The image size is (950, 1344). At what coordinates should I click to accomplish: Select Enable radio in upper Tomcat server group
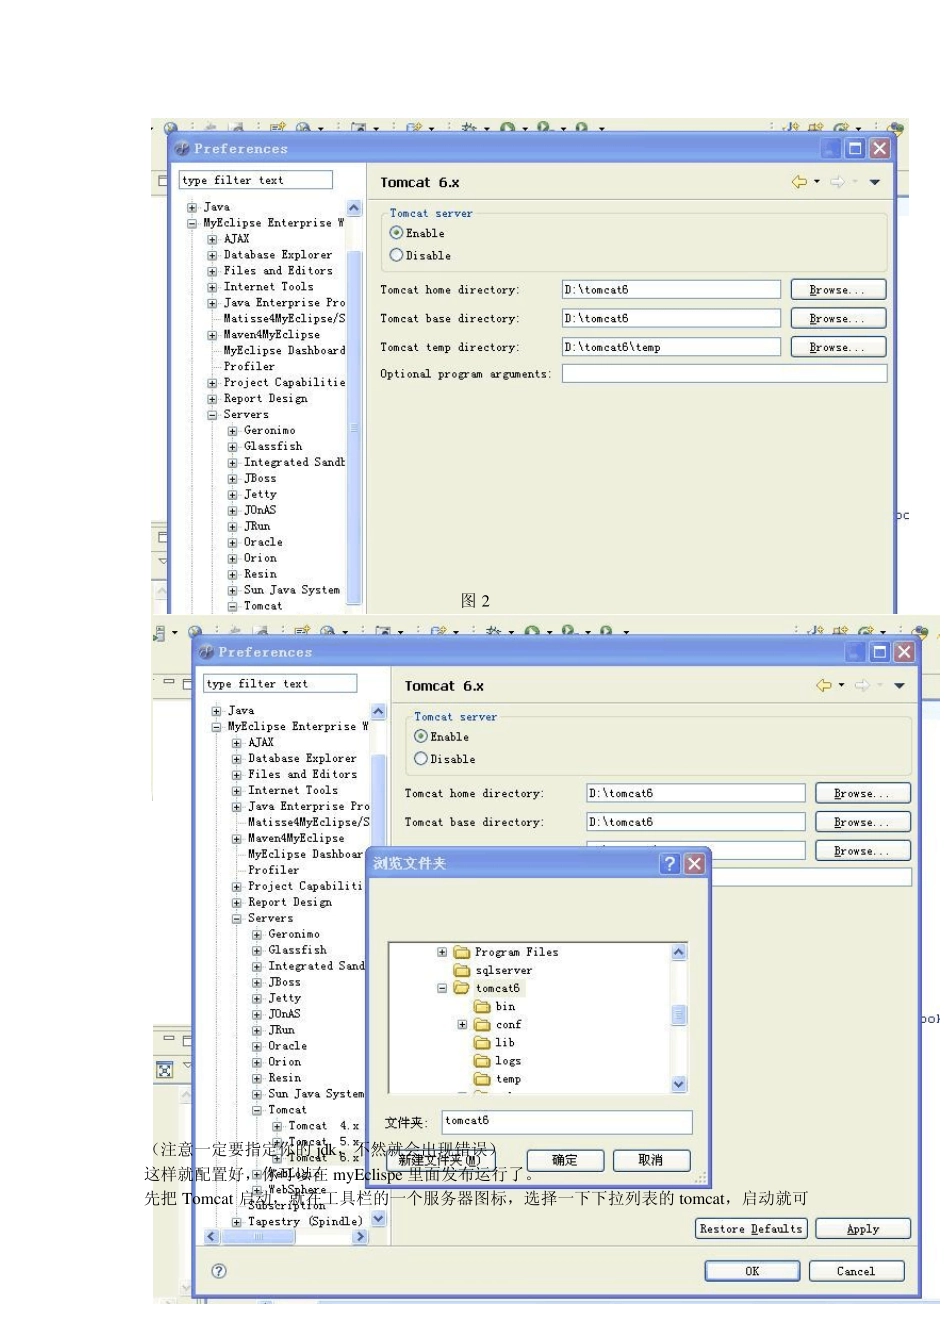pyautogui.click(x=397, y=233)
